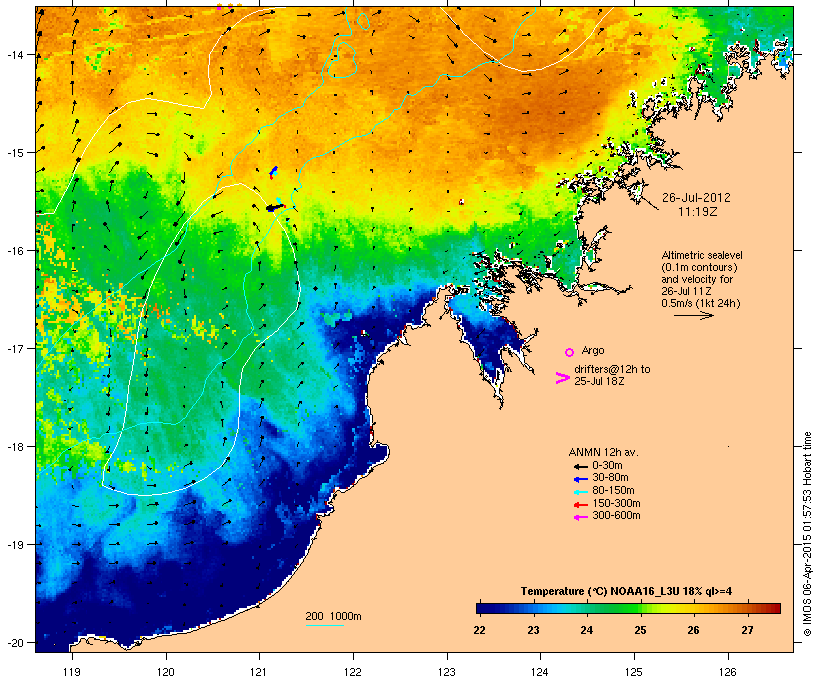Click colorbar tick label 24
This screenshot has width=820, height=680.
[x=587, y=630]
